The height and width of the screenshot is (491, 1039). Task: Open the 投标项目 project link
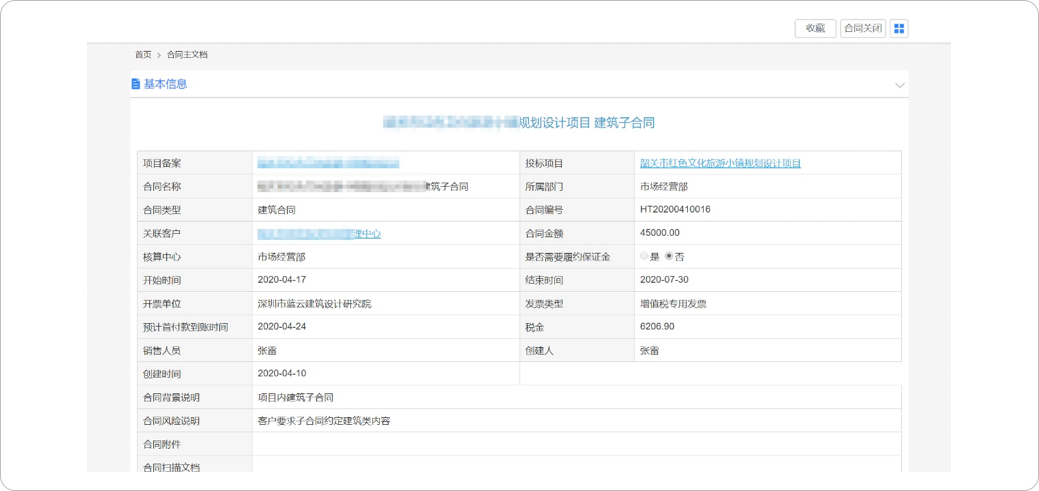[720, 163]
